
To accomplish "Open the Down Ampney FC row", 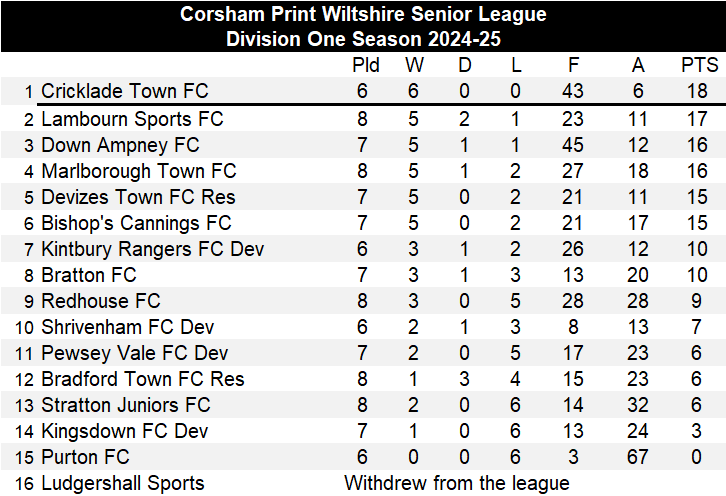I will point(120,145).
